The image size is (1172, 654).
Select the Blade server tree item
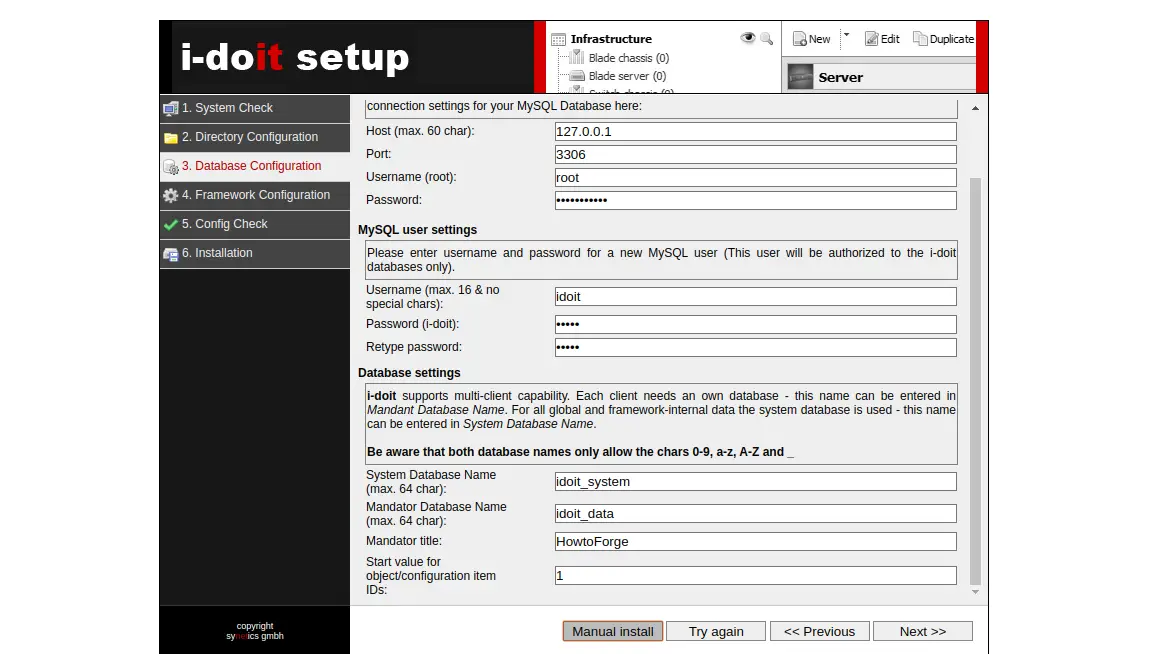[x=627, y=76]
